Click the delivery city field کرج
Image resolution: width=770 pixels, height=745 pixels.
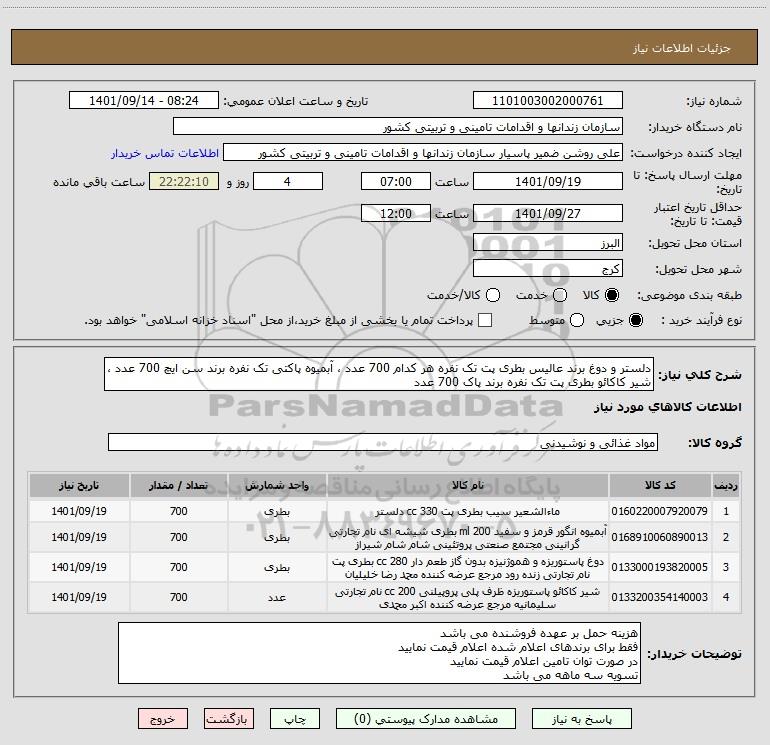[548, 269]
